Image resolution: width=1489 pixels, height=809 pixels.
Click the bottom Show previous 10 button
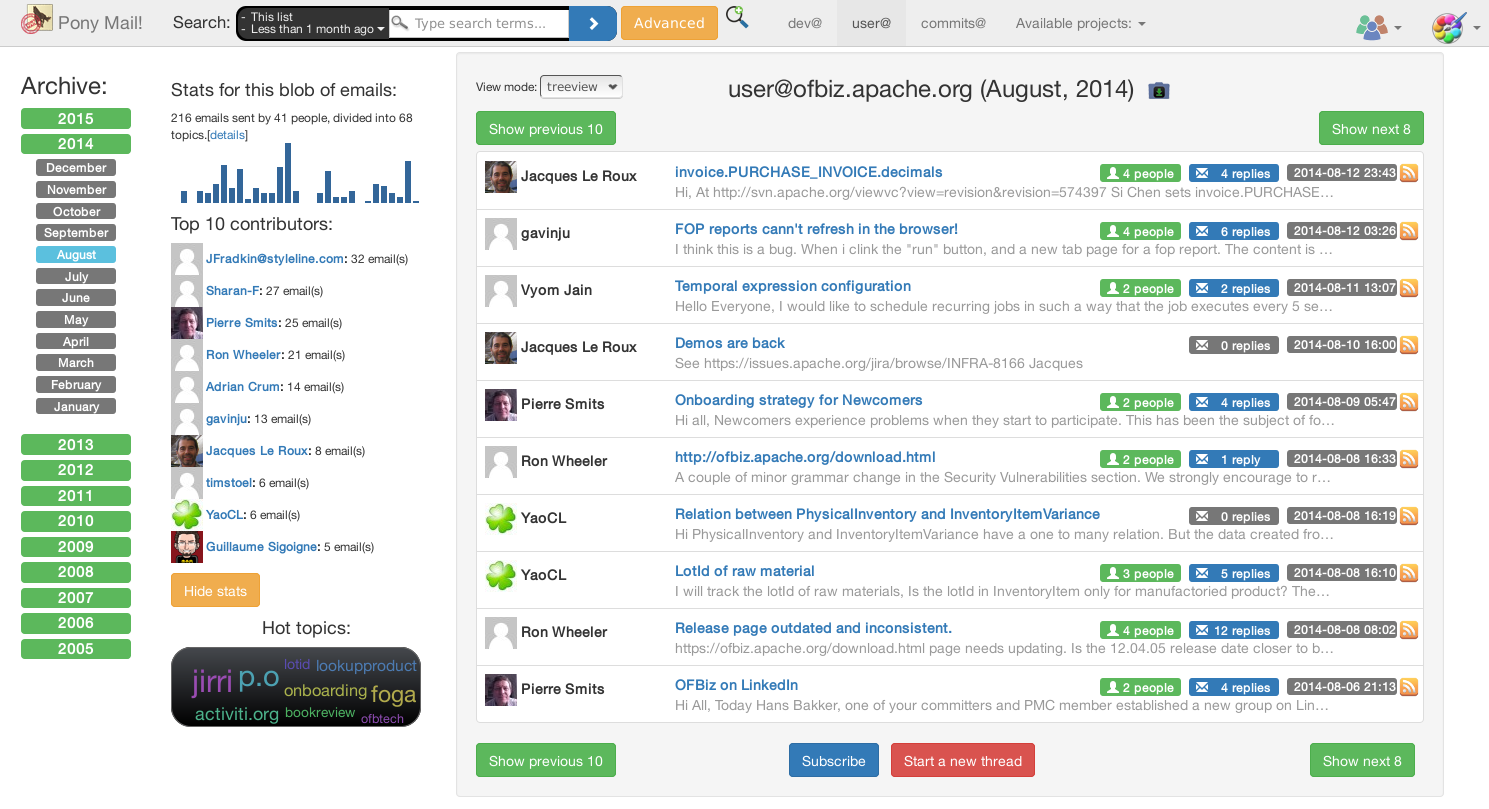546,761
